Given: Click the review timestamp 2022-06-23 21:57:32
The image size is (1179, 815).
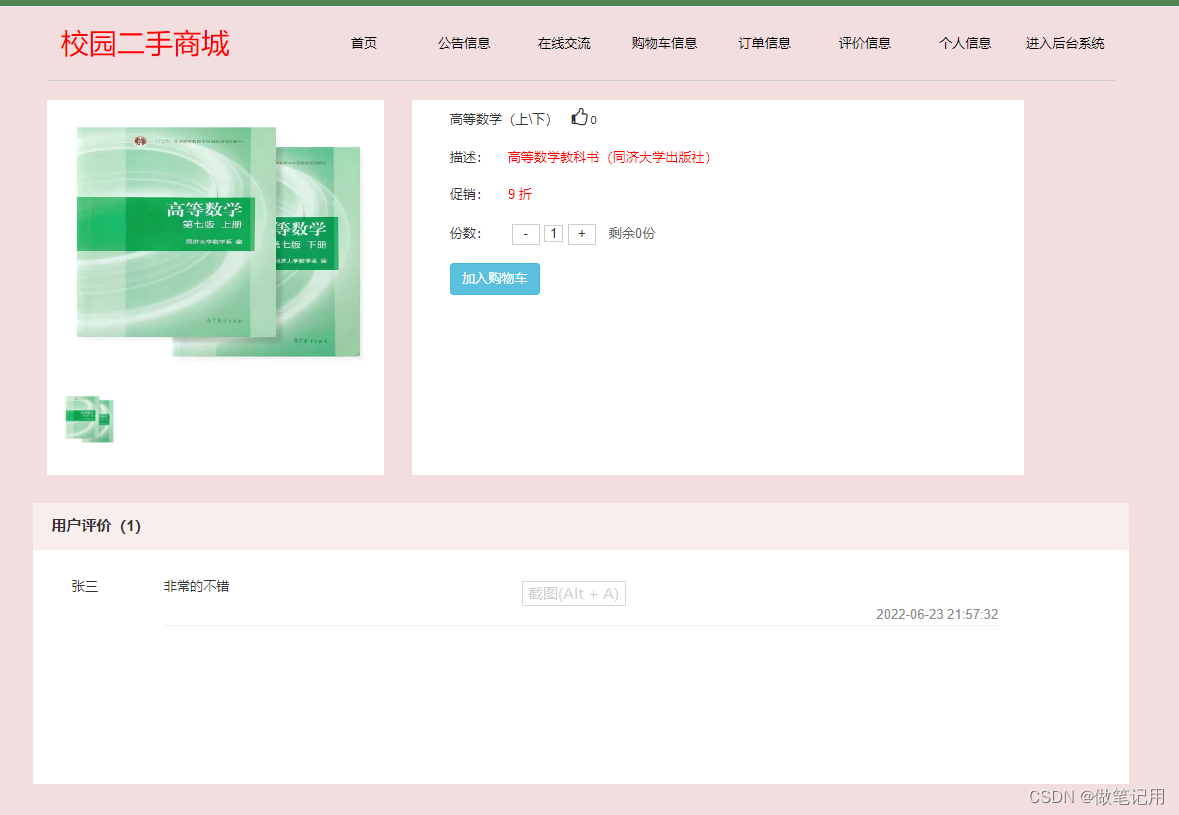Looking at the screenshot, I should [x=937, y=614].
